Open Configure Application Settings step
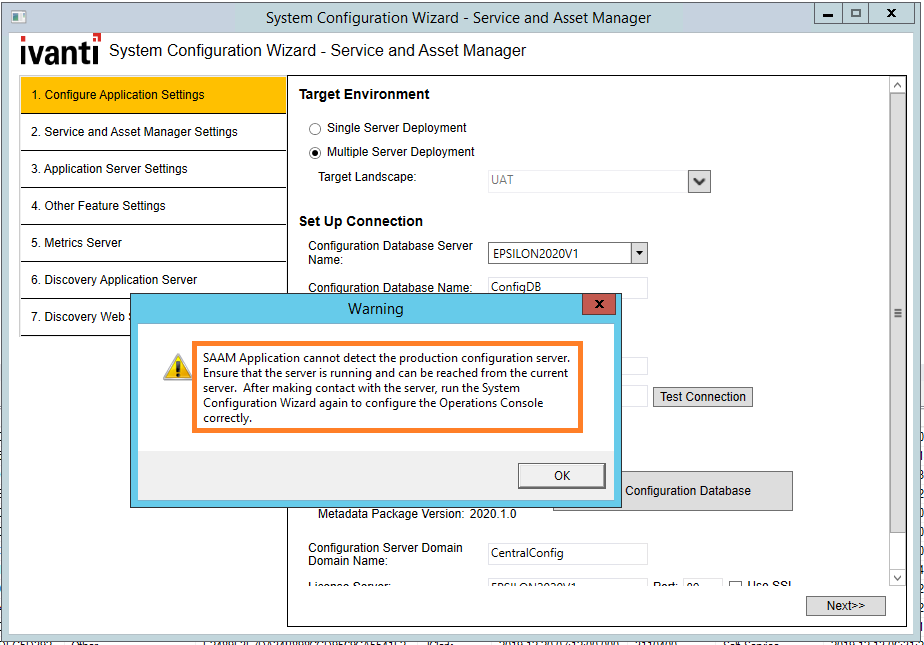924x645 pixels. pyautogui.click(x=153, y=95)
